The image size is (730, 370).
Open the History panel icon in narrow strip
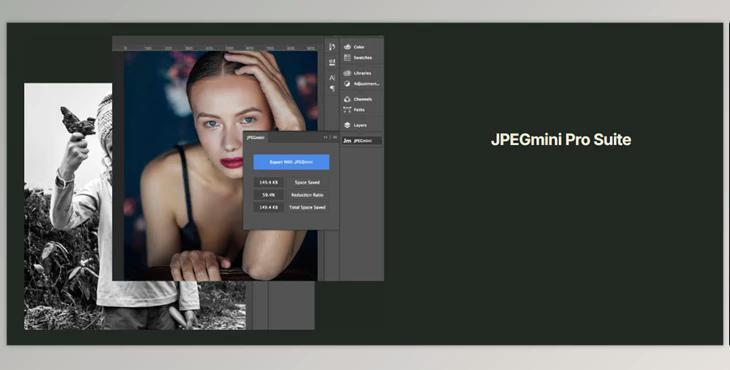point(332,47)
